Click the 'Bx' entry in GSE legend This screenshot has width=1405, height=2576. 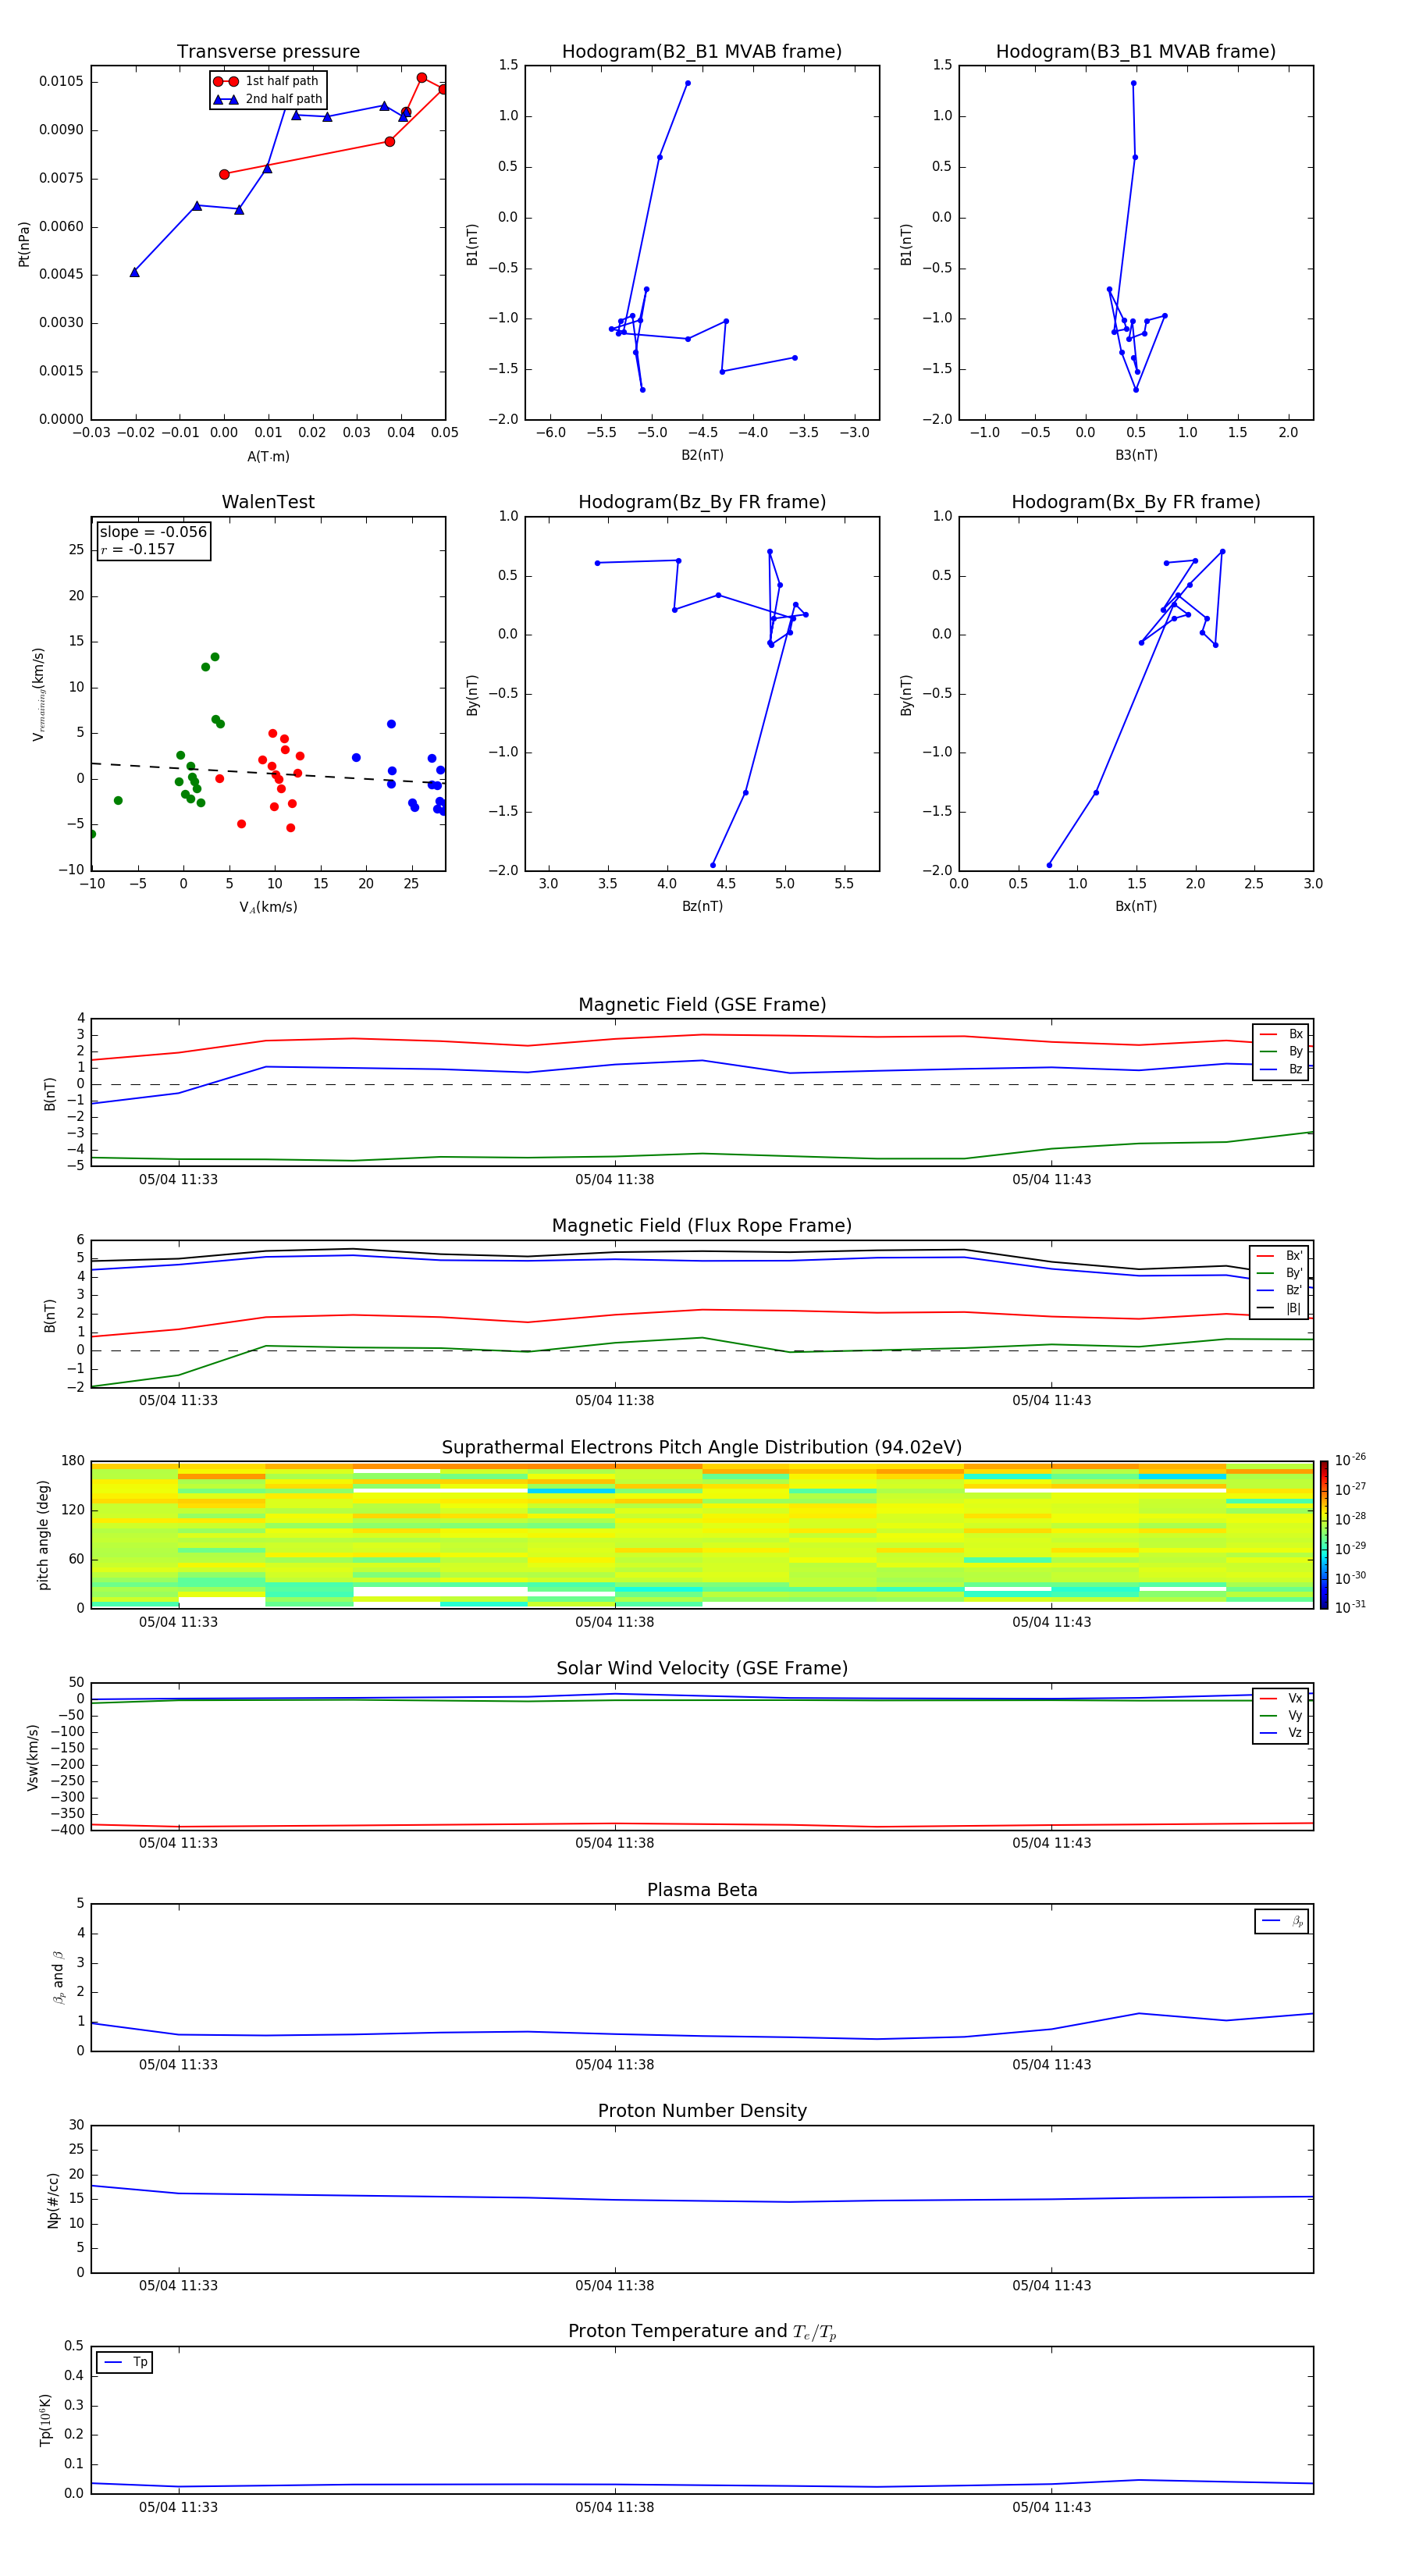pos(1282,1035)
